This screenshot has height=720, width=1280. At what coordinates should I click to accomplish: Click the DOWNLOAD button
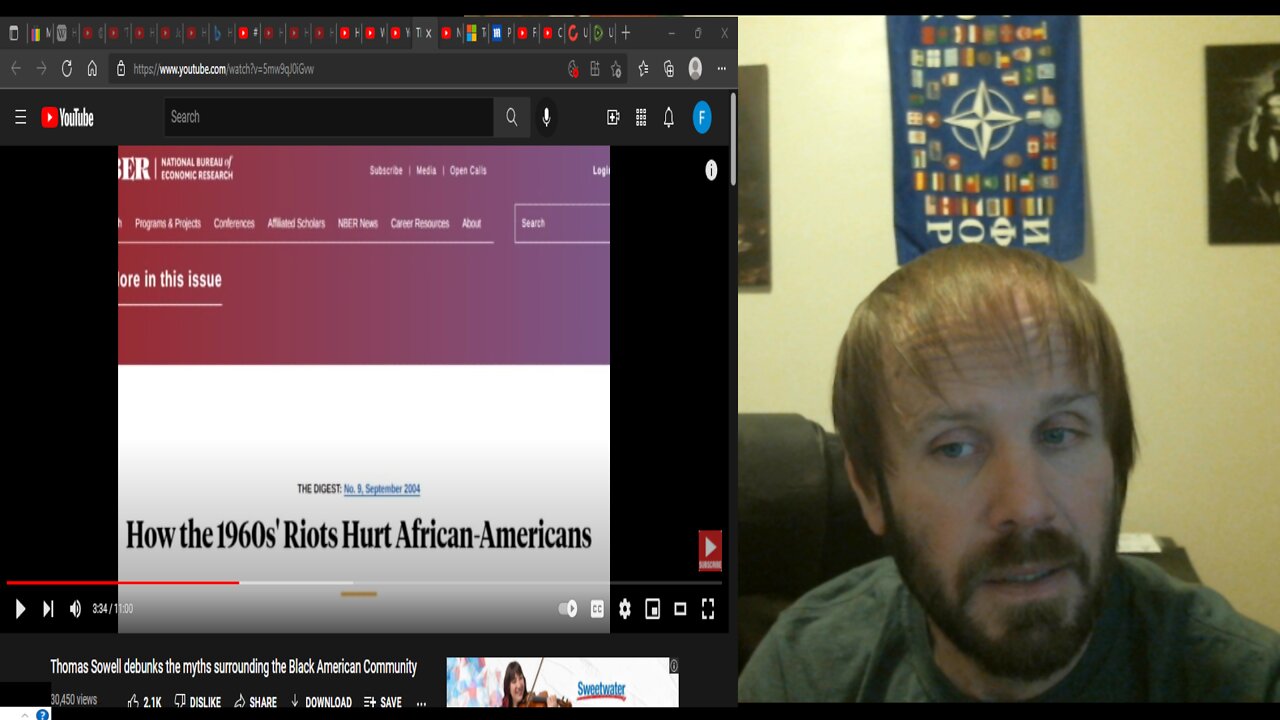pos(321,702)
